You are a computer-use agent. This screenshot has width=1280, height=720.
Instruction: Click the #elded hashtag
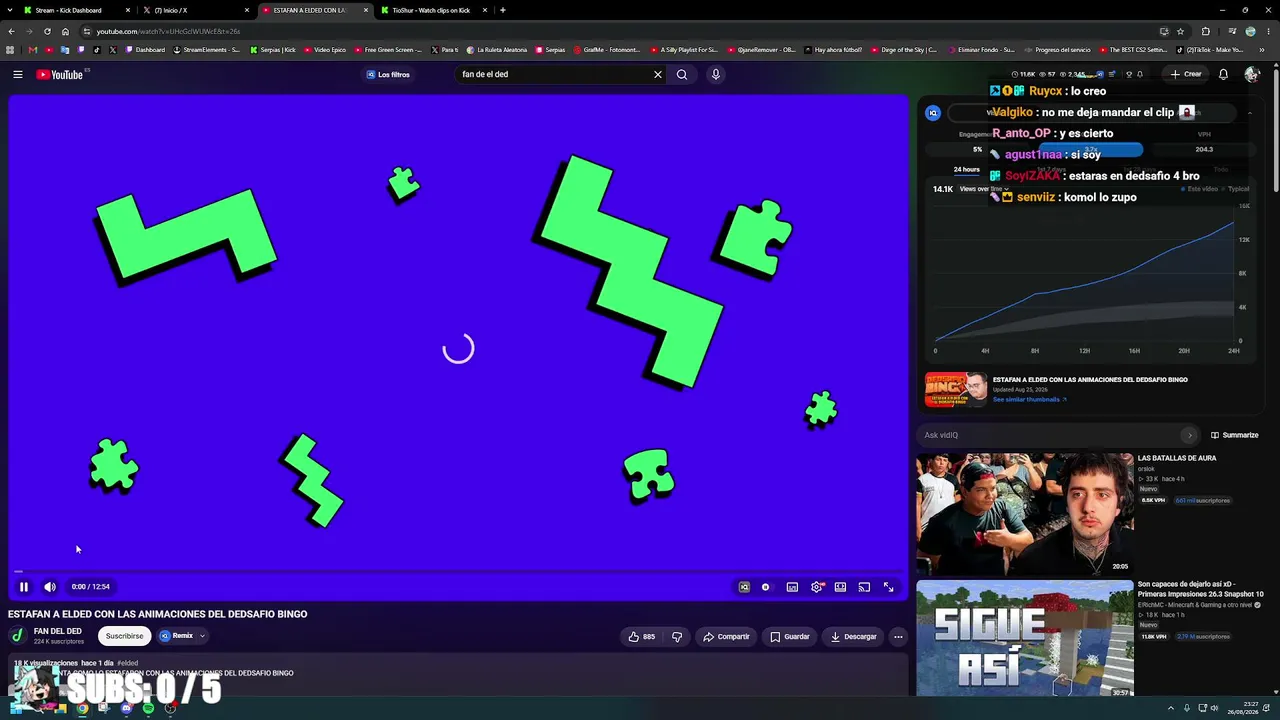click(x=128, y=663)
